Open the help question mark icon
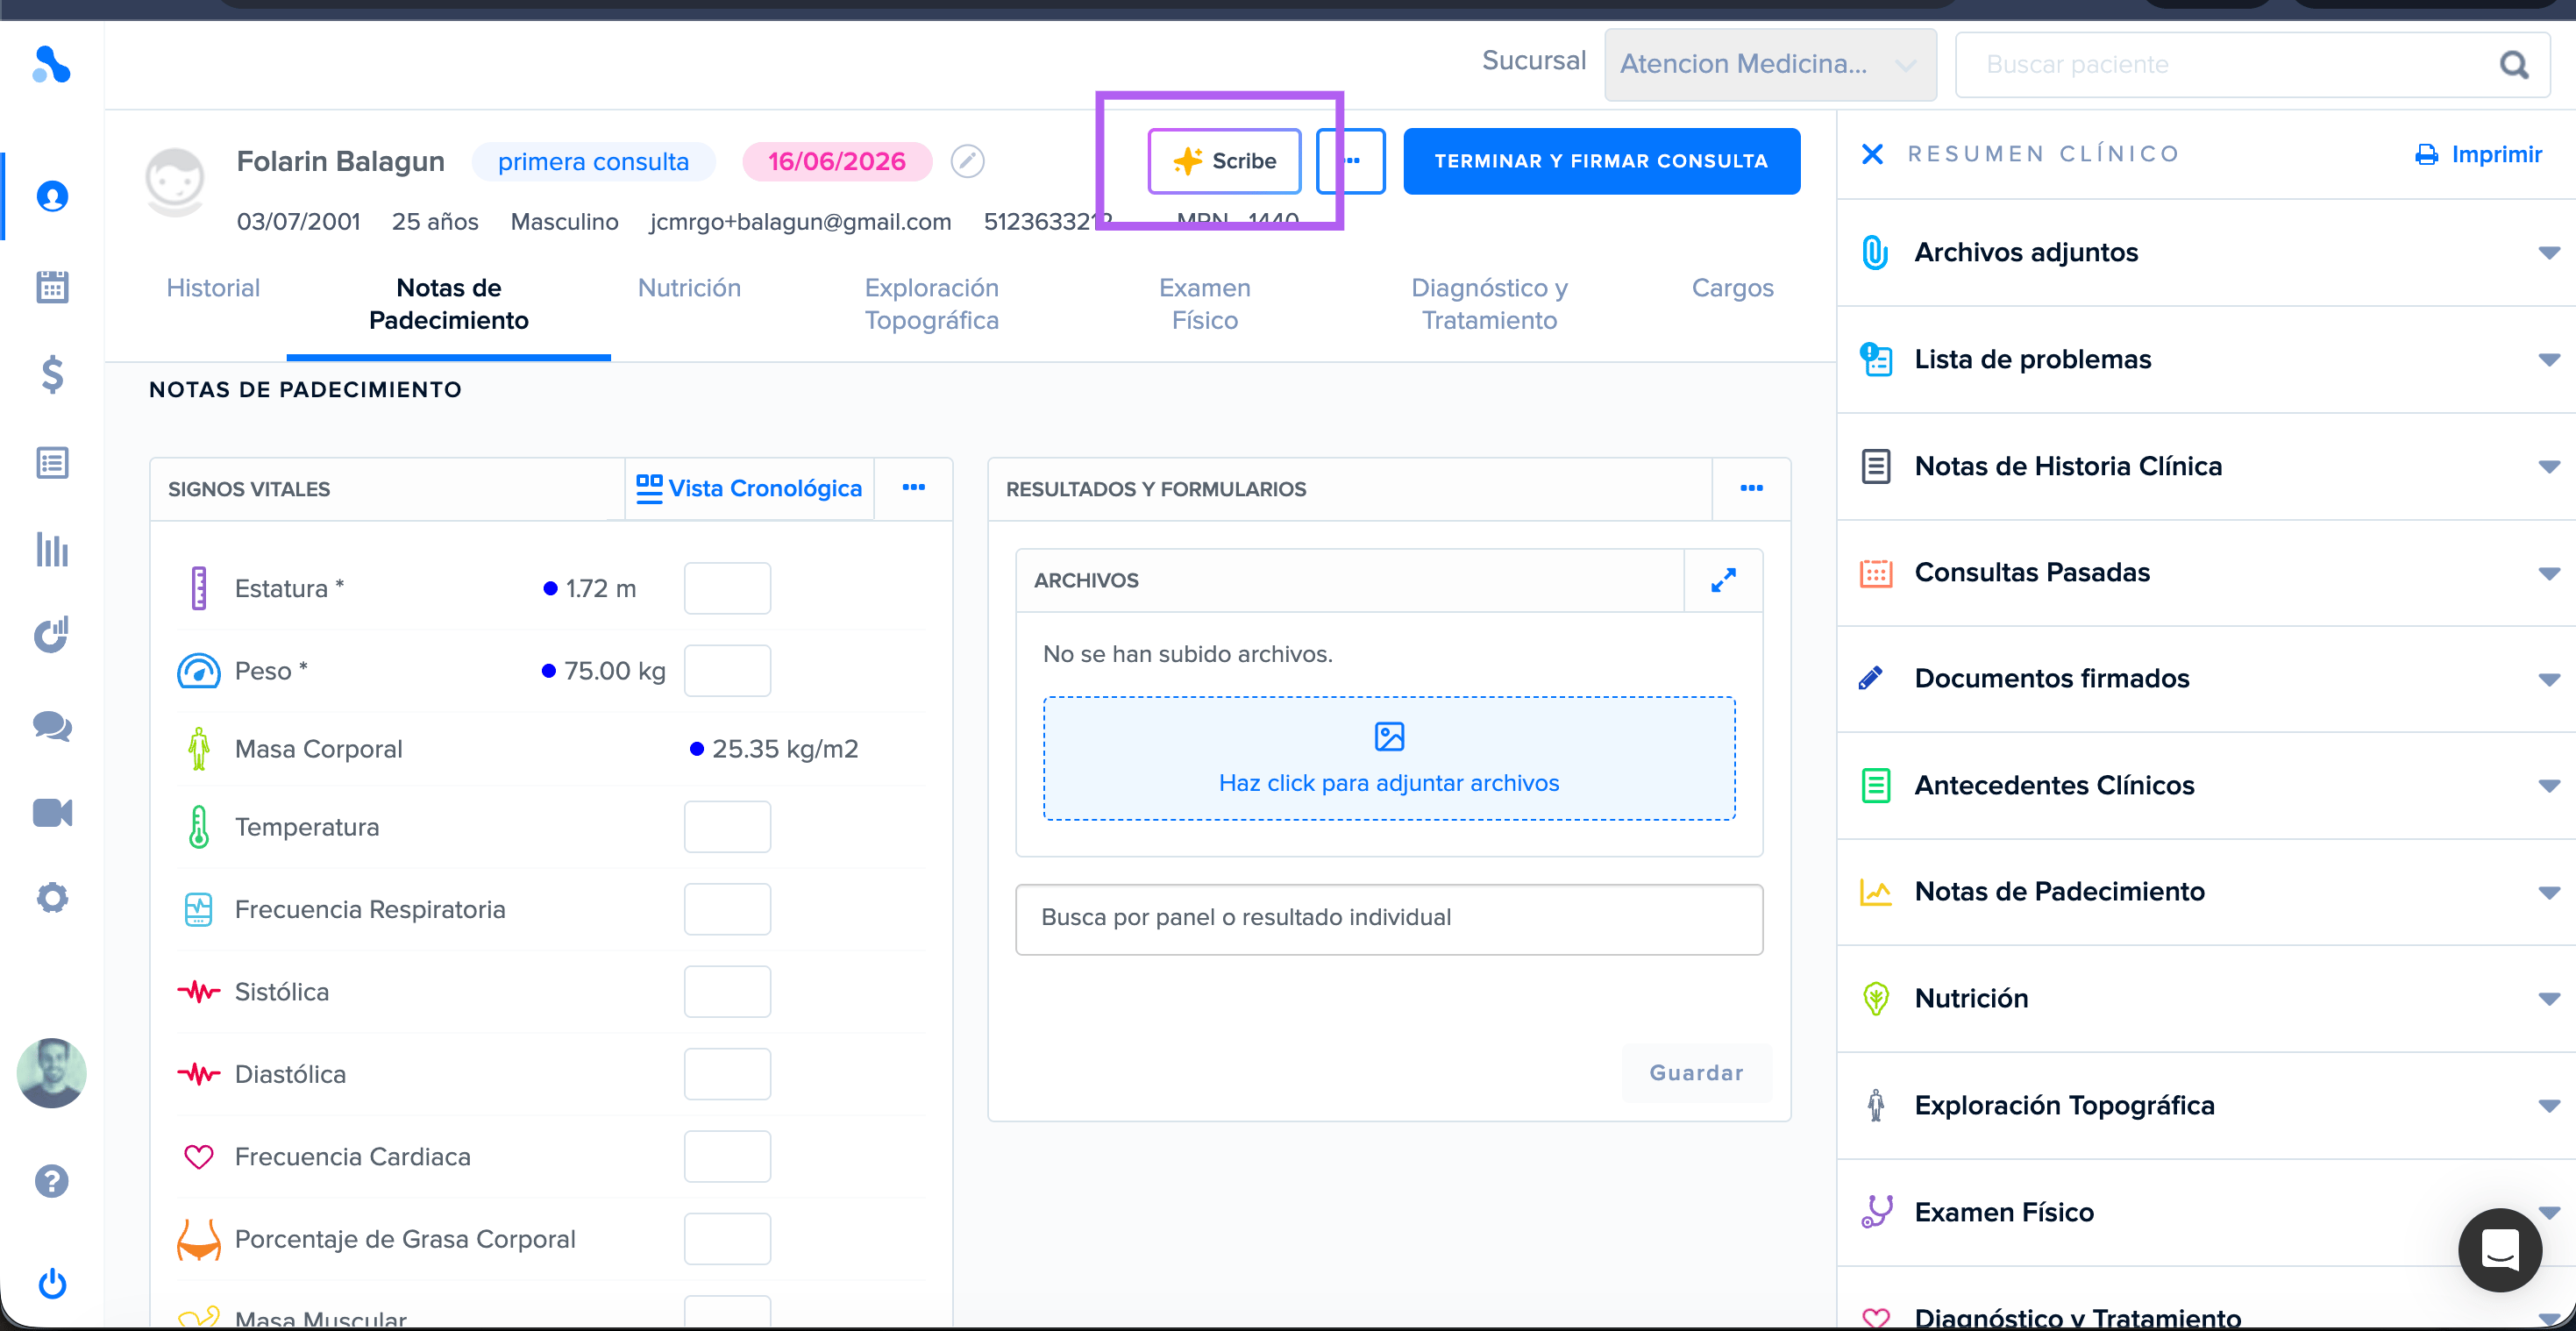Image resolution: width=2576 pixels, height=1331 pixels. (52, 1181)
